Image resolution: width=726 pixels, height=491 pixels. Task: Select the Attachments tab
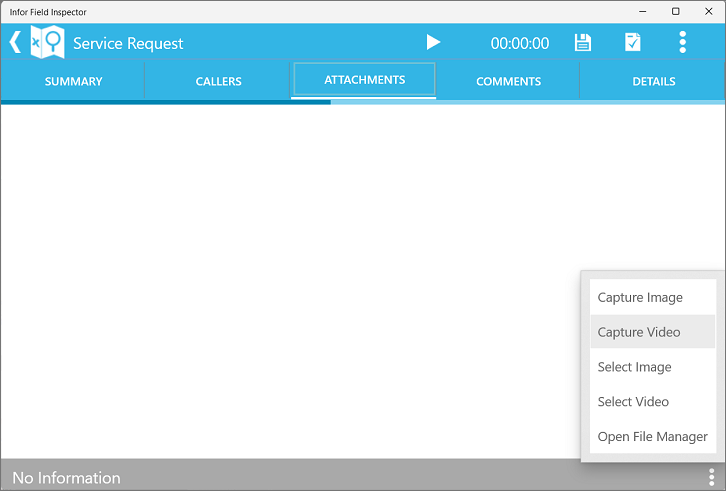(x=364, y=80)
